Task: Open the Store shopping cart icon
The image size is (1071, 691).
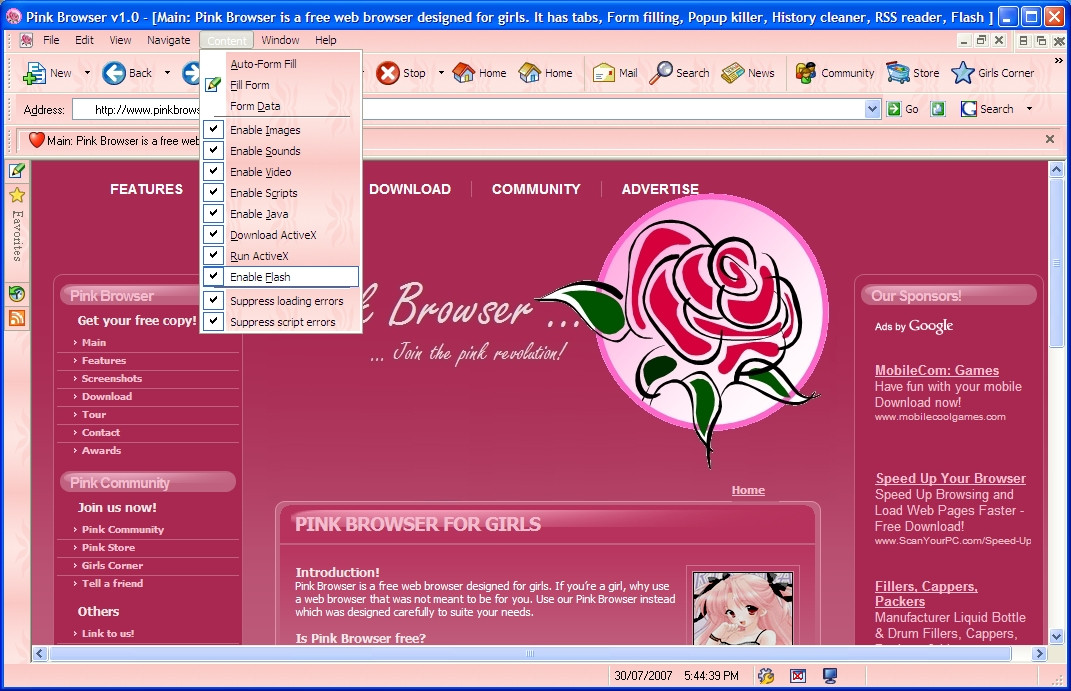Action: [x=898, y=73]
